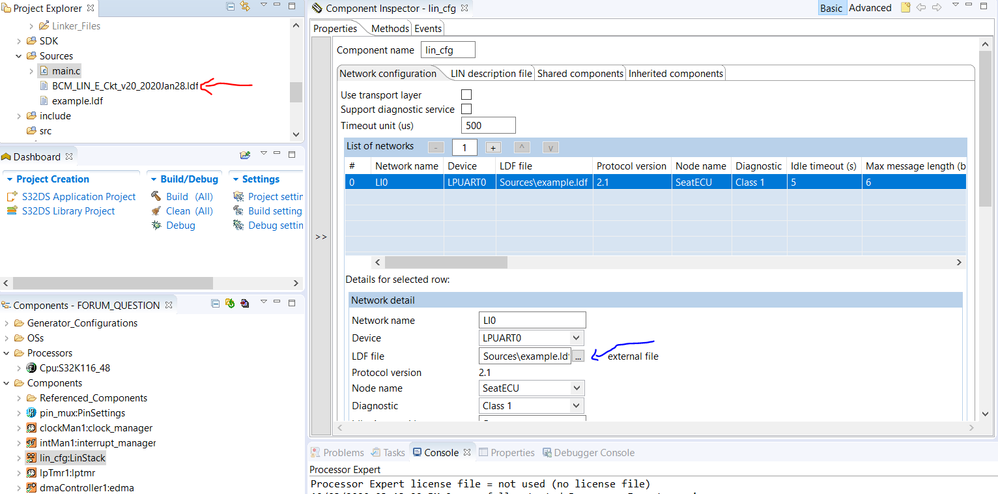Image resolution: width=998 pixels, height=494 pixels.
Task: Click the lin_cfg:LinStack component icon
Action: pyautogui.click(x=31, y=458)
